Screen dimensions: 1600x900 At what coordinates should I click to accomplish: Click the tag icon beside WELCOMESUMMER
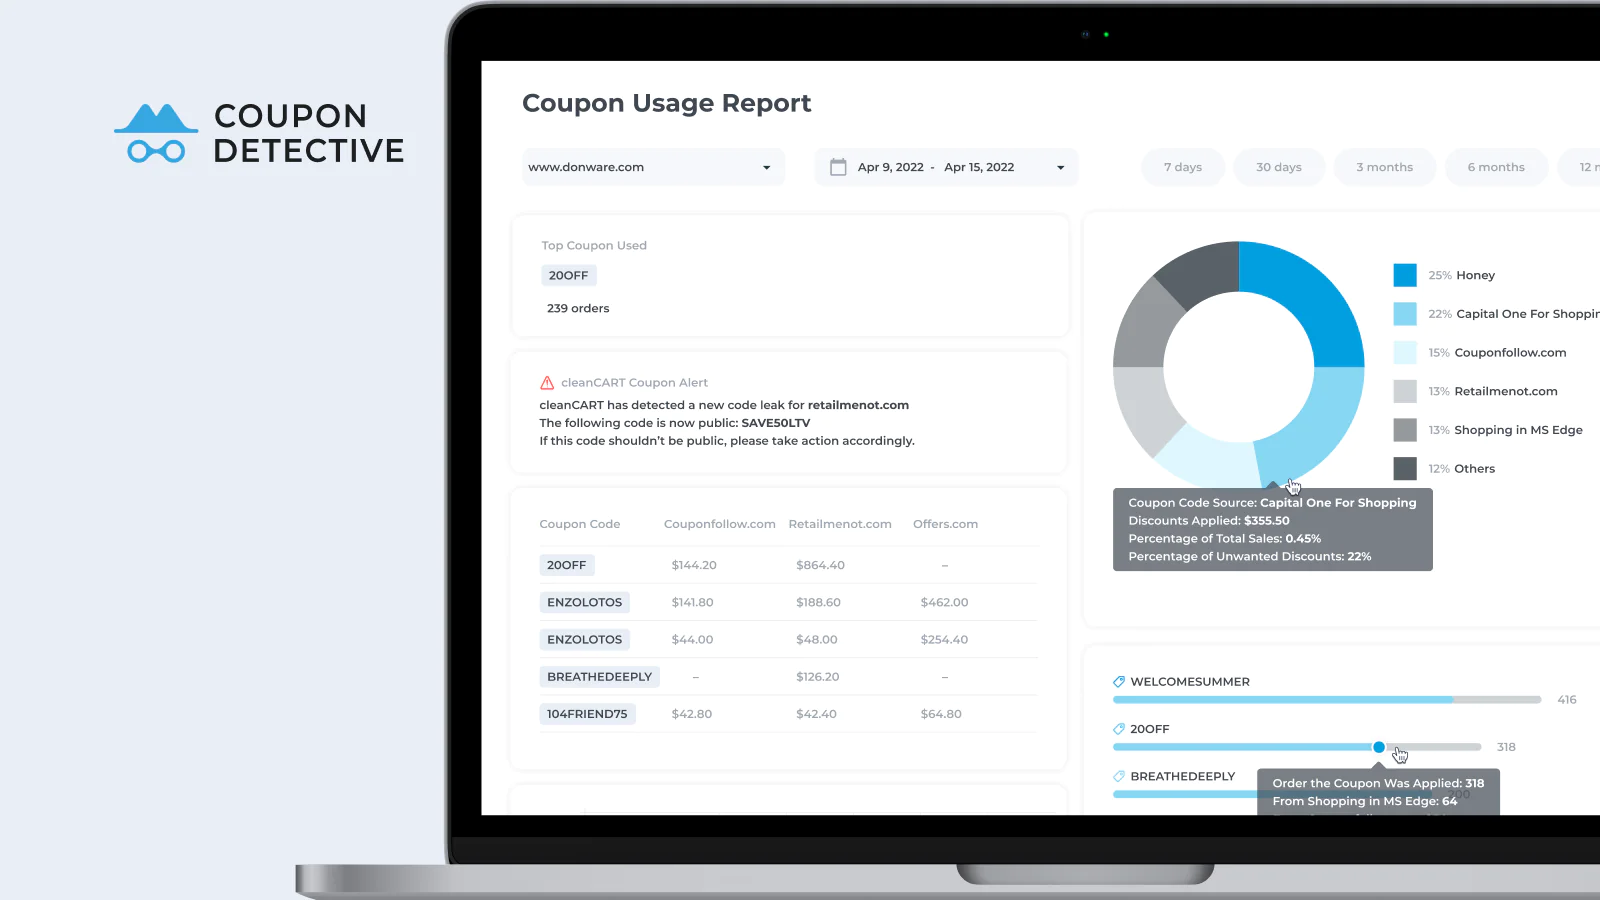1119,682
